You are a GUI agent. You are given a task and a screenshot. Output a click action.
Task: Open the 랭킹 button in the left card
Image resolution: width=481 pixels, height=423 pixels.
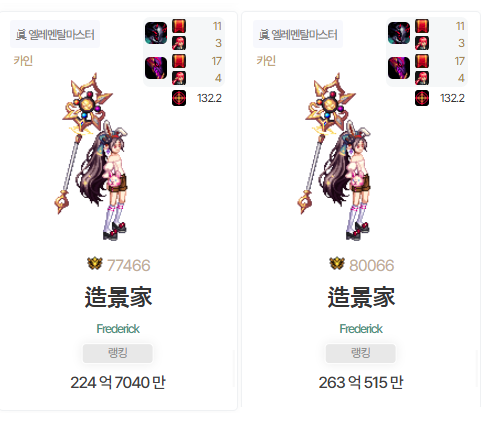(118, 353)
